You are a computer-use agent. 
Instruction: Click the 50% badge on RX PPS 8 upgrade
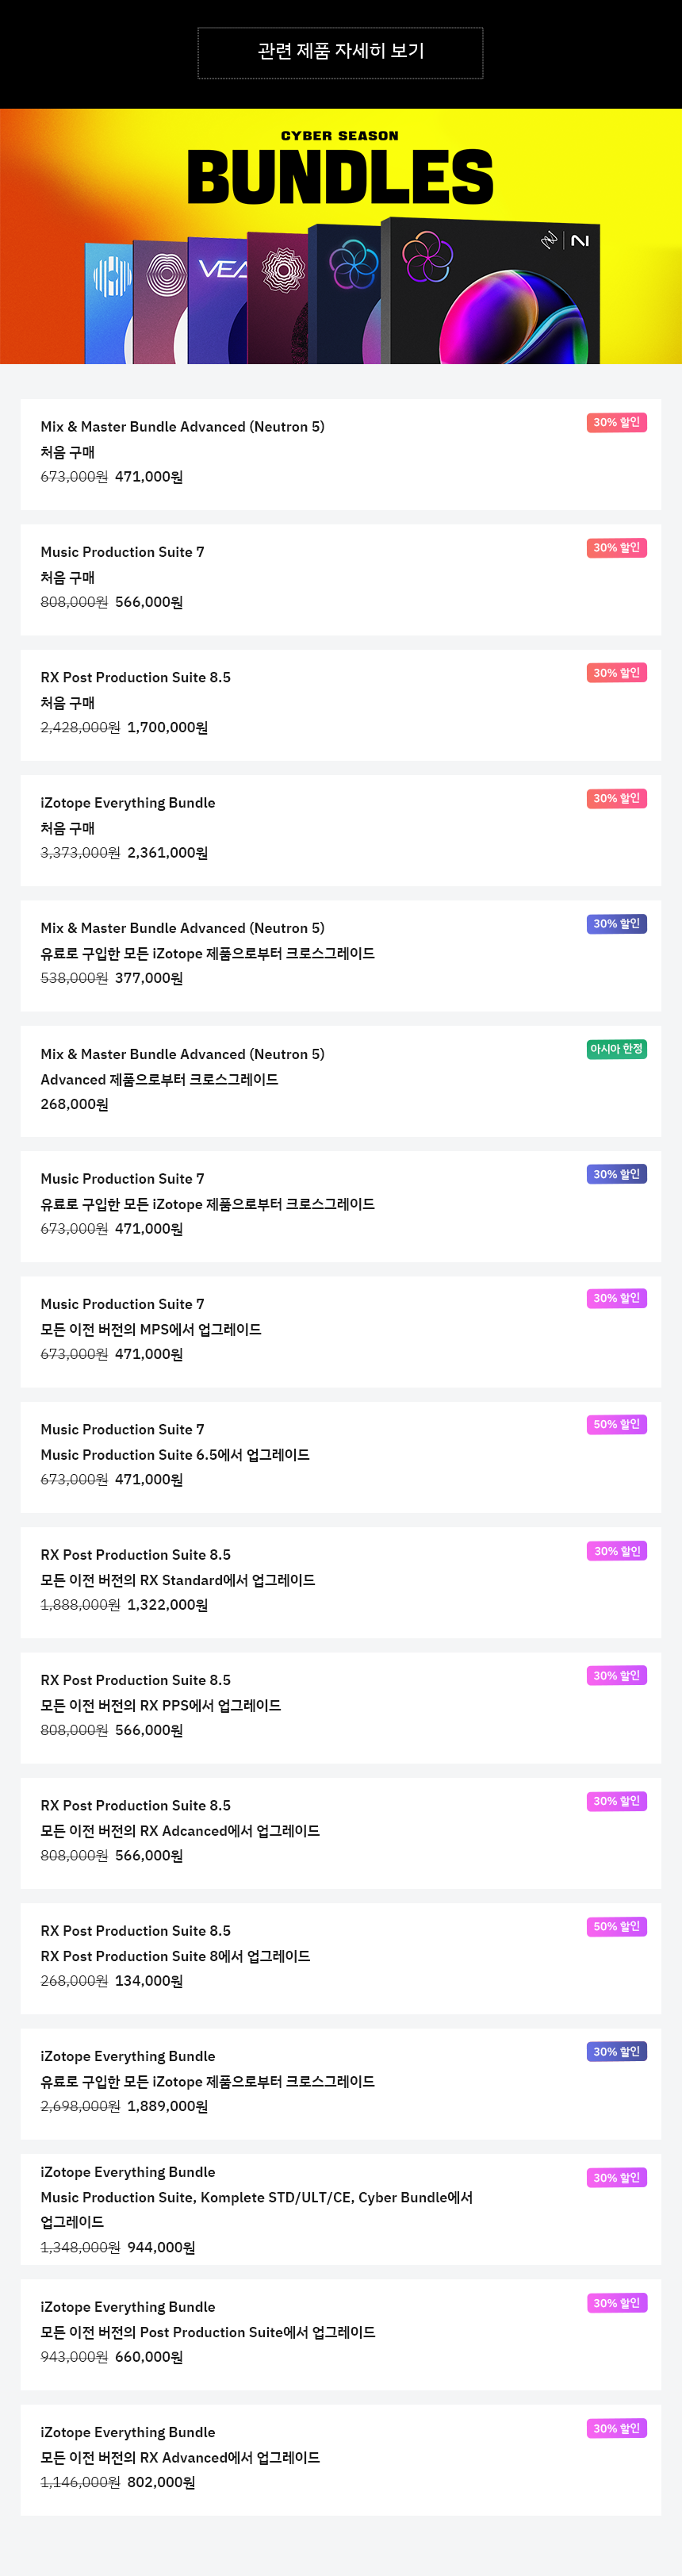click(x=616, y=1926)
